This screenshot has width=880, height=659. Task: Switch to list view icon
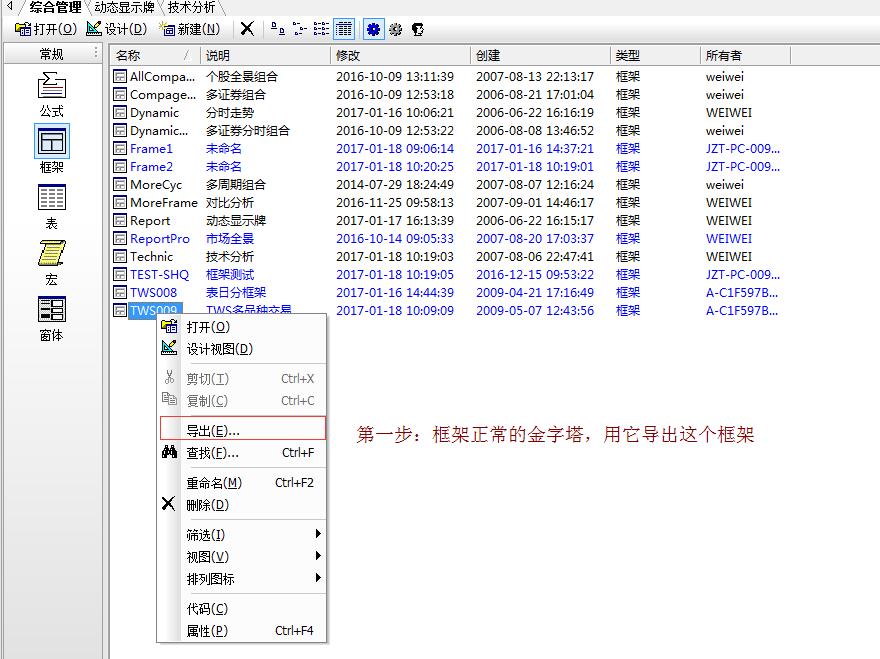(x=322, y=29)
